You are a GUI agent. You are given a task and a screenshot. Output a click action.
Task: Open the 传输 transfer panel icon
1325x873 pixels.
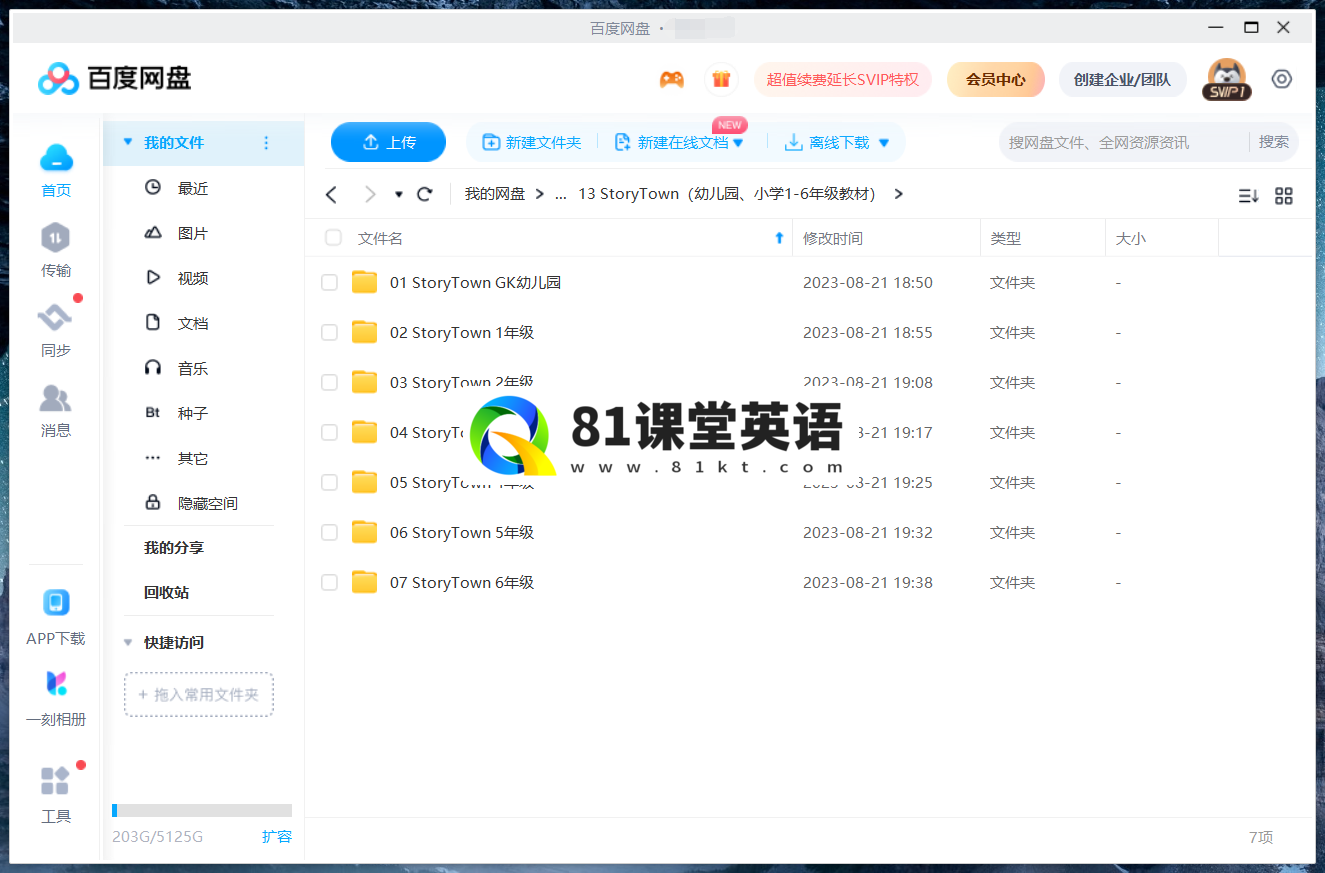click(56, 238)
